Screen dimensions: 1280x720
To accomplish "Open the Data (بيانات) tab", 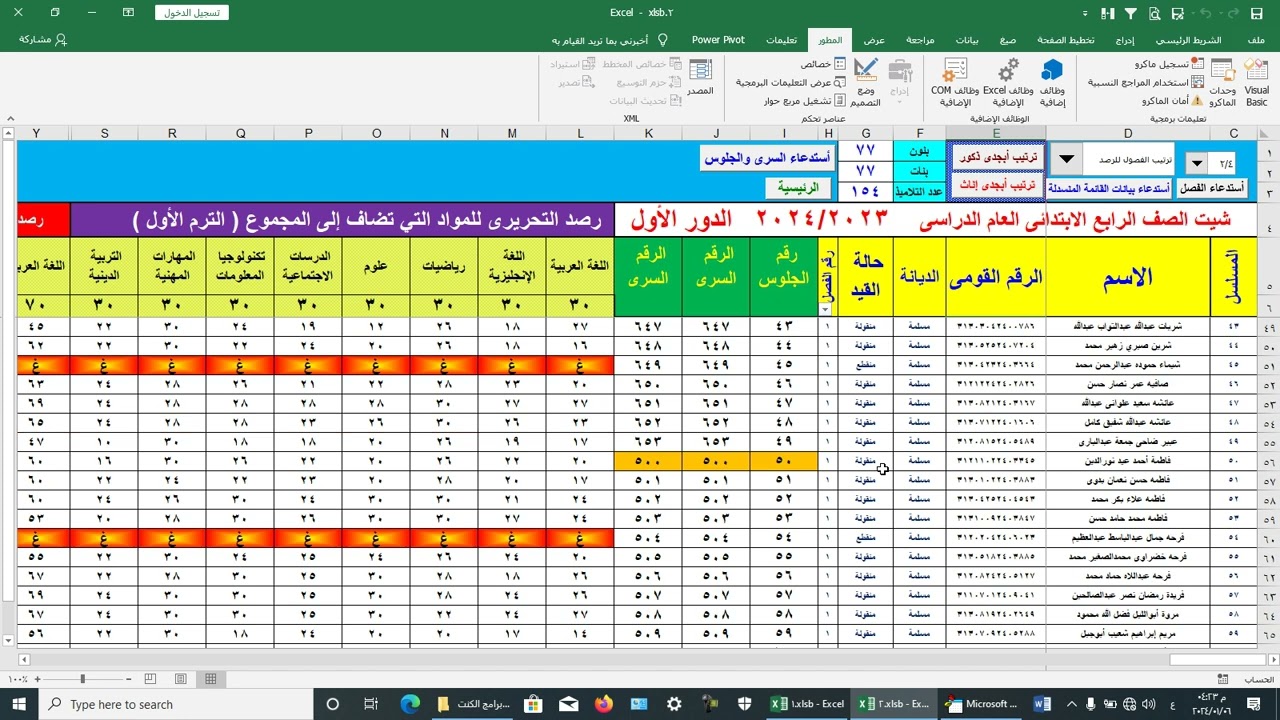I will coord(967,40).
